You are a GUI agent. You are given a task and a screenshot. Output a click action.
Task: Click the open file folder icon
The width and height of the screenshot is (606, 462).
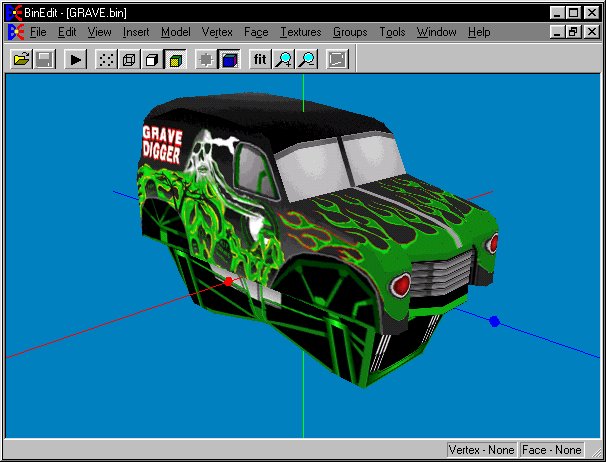pos(20,60)
